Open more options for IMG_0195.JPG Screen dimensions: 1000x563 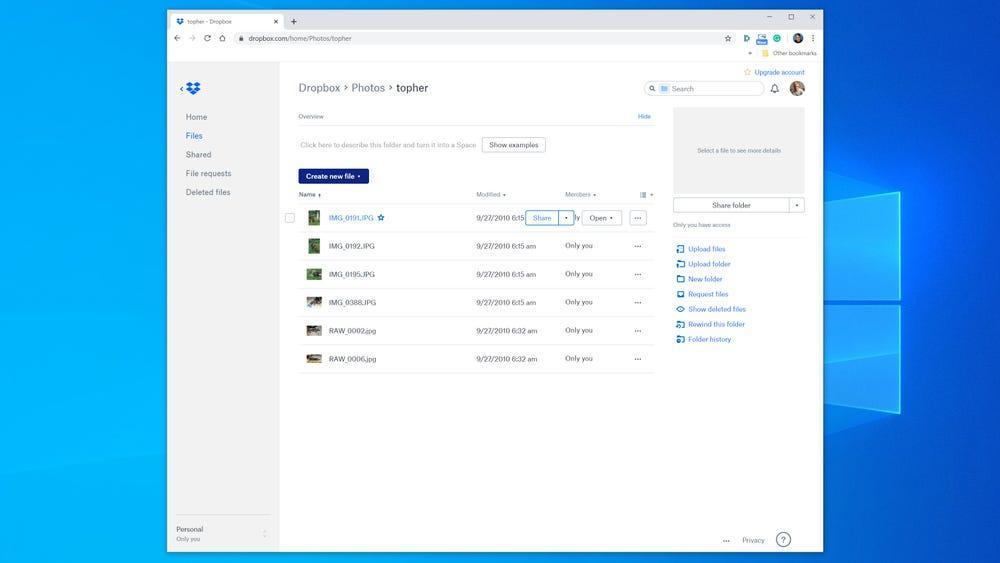point(638,274)
